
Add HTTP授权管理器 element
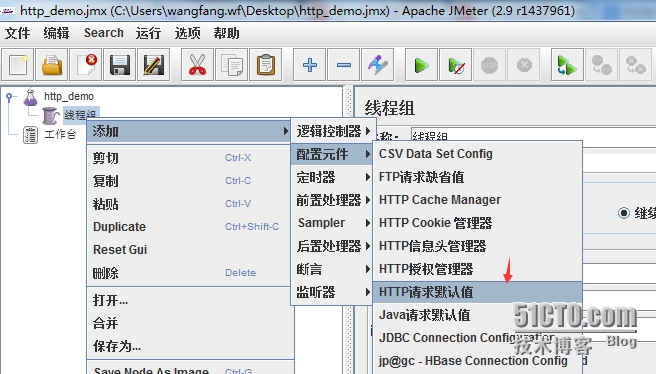coord(477,269)
